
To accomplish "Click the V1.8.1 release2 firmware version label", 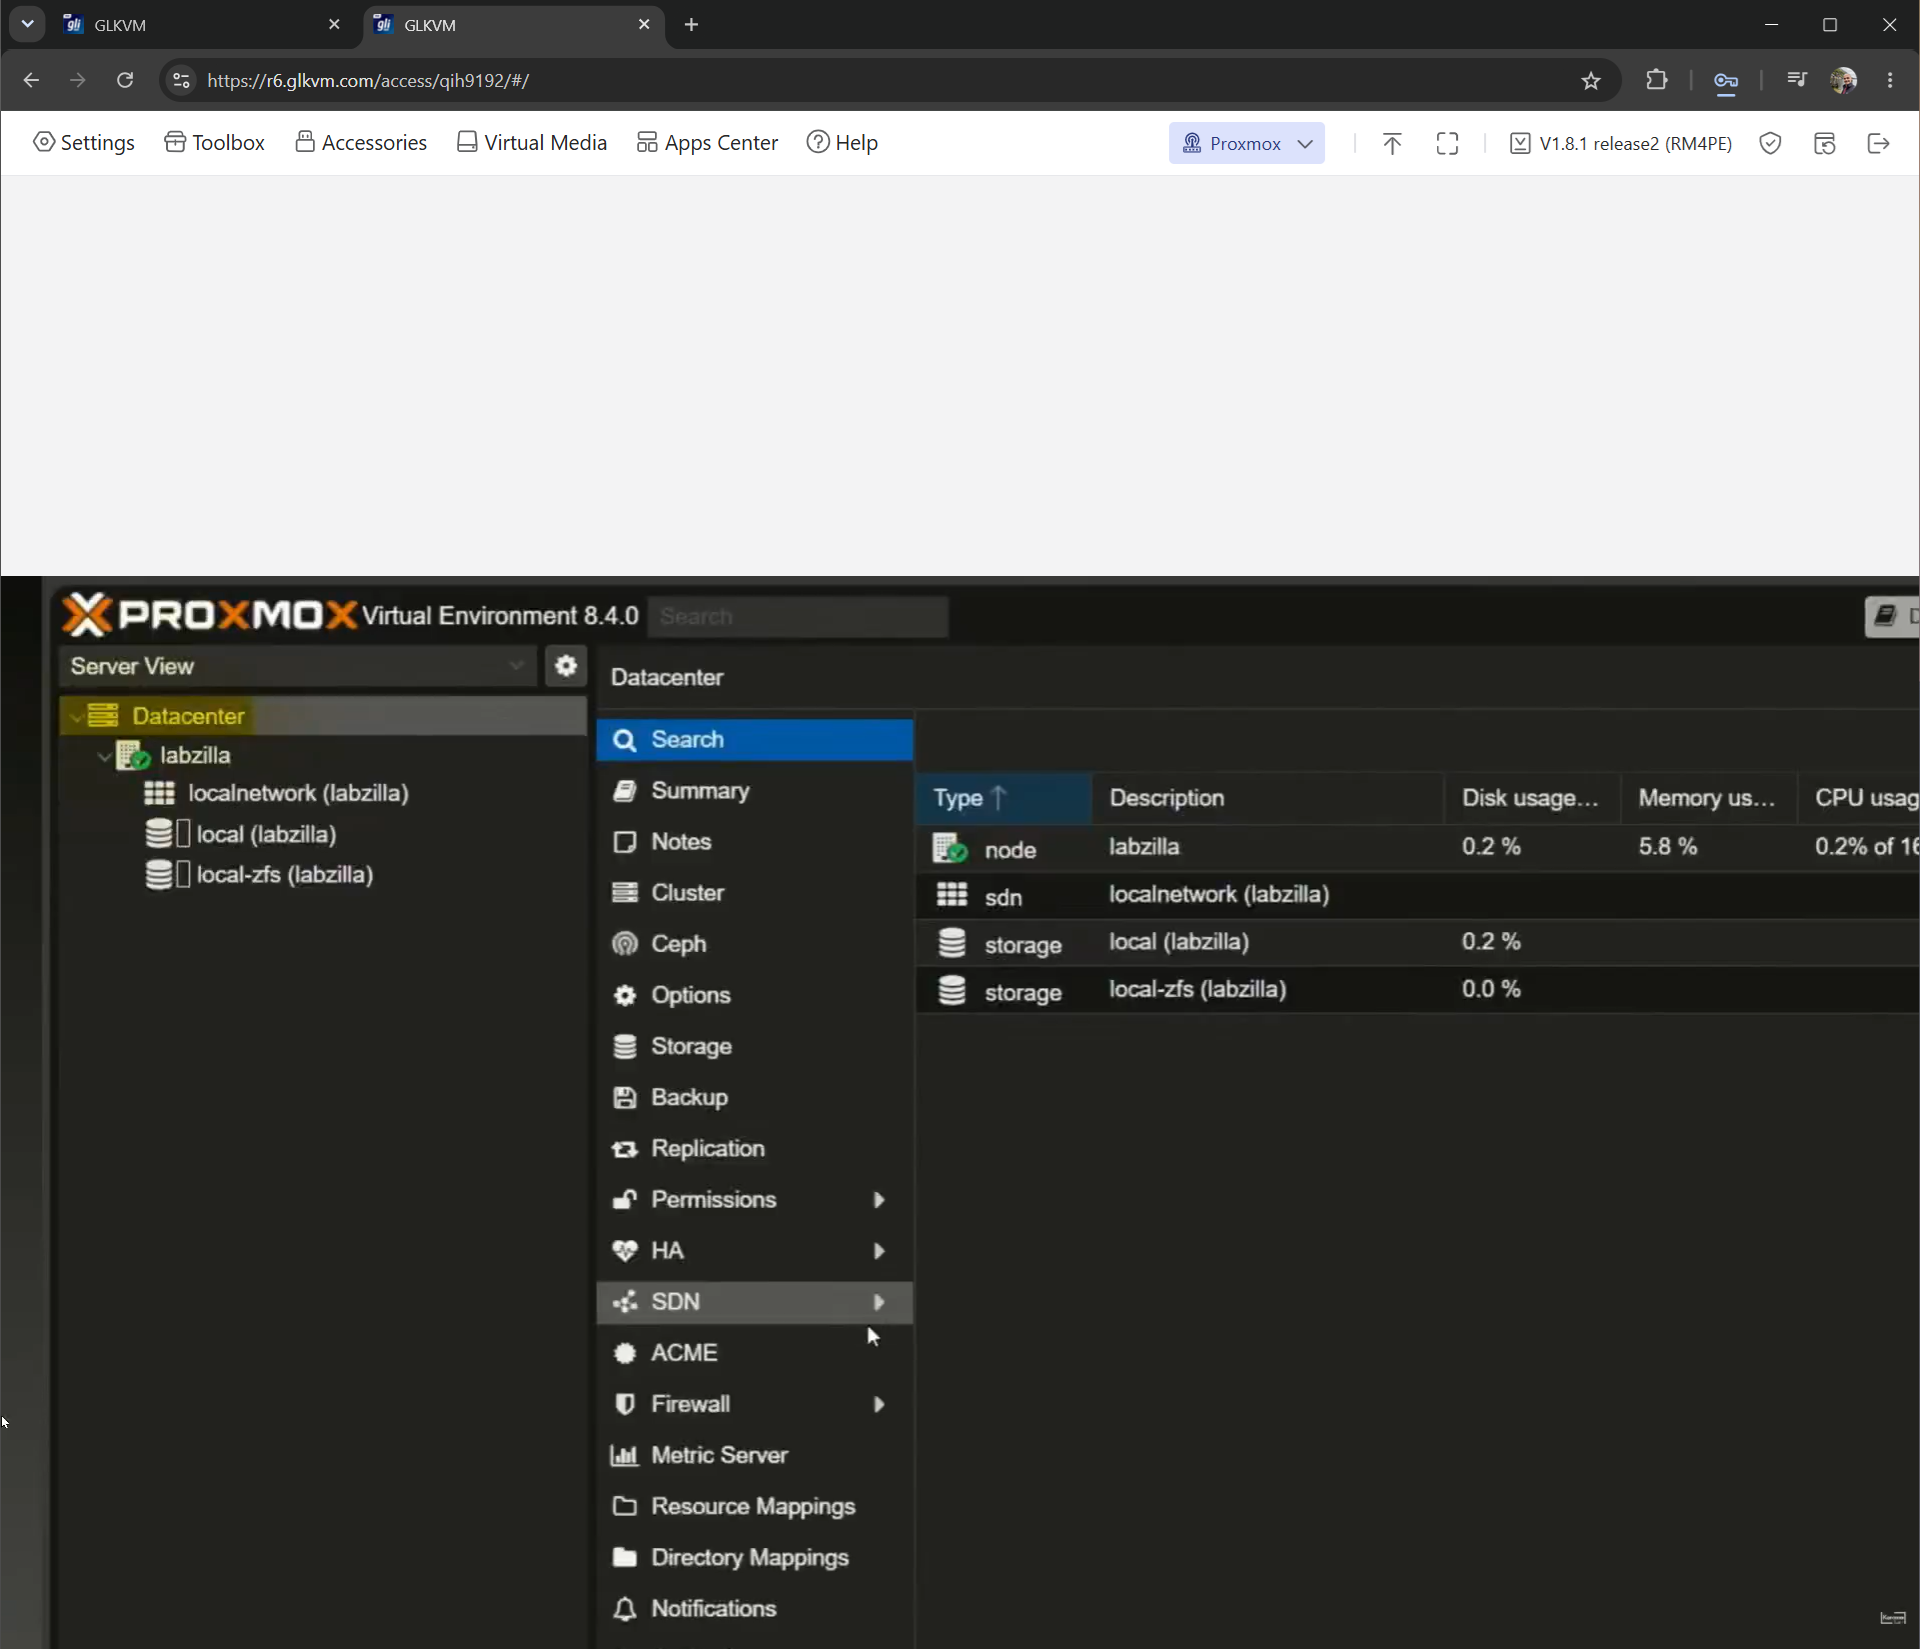I will tap(1621, 143).
